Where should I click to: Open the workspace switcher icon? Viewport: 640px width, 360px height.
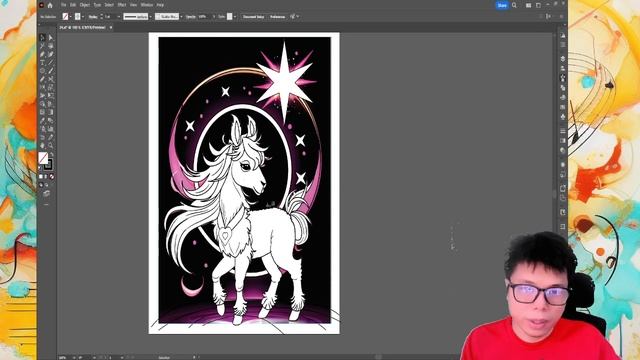[538, 5]
